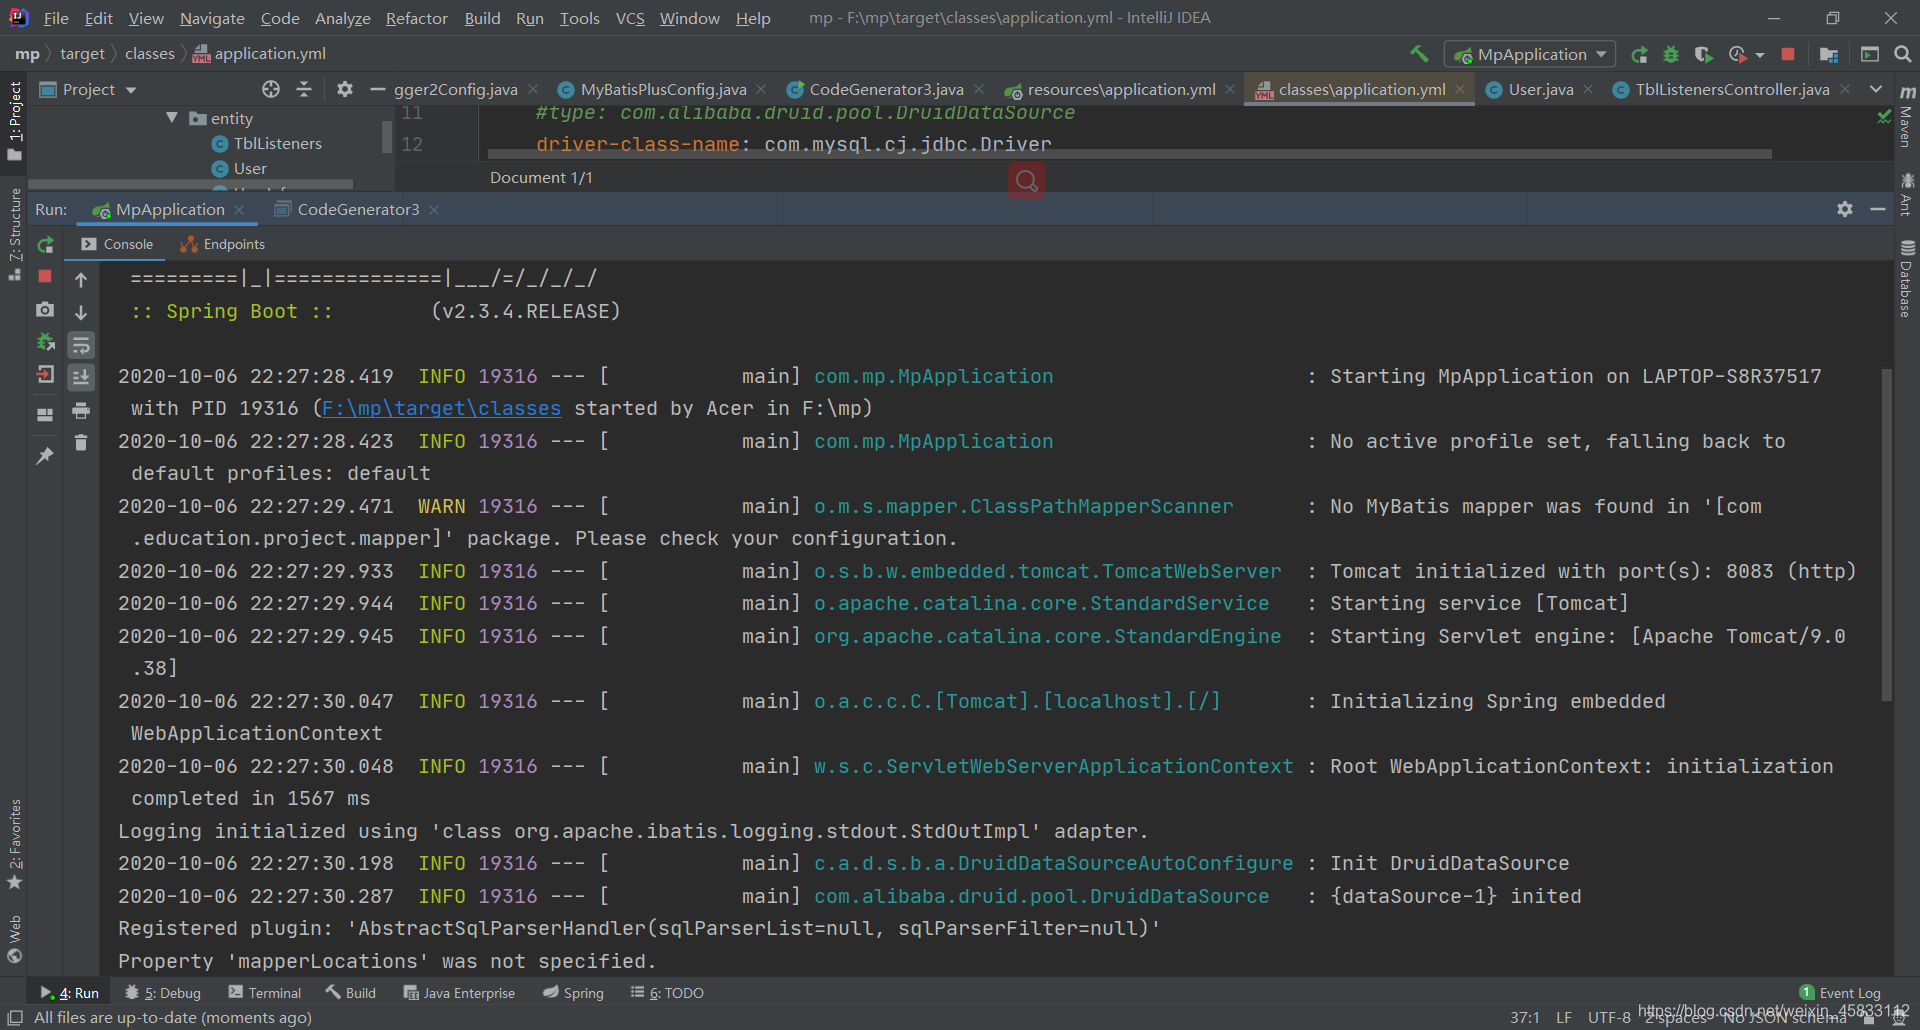Open the Event Log
Viewport: 1920px width, 1030px height.
click(1840, 993)
